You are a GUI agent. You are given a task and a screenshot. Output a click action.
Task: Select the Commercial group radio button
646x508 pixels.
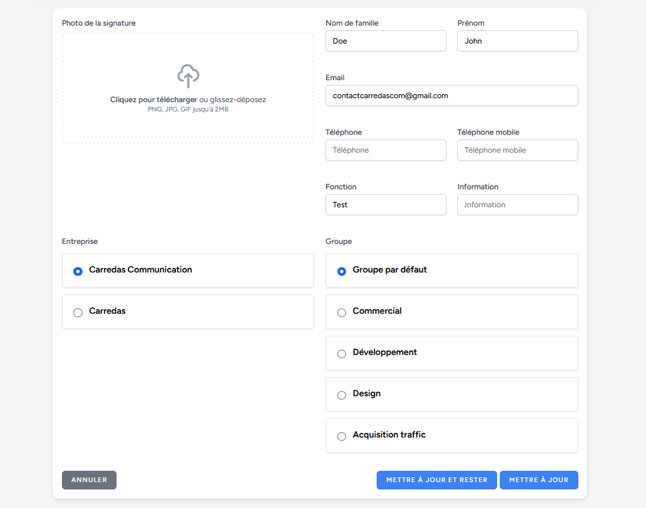(342, 313)
